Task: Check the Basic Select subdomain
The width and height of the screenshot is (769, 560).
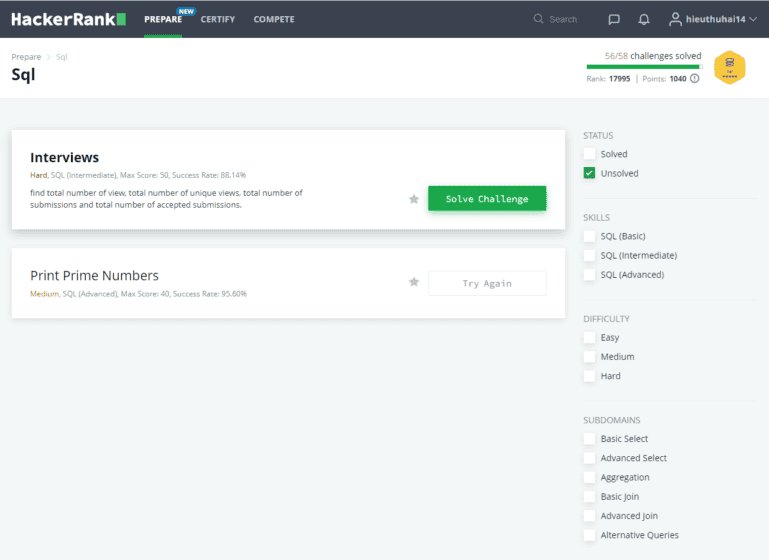Action: 590,438
